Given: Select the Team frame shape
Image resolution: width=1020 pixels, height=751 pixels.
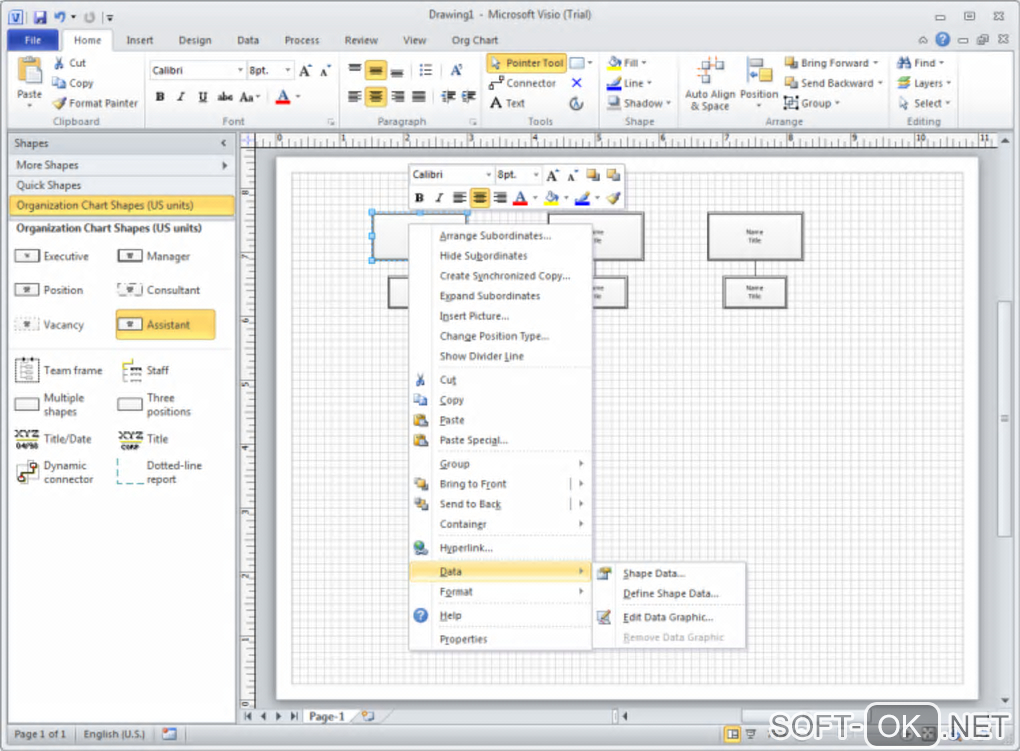Looking at the screenshot, I should tap(59, 370).
